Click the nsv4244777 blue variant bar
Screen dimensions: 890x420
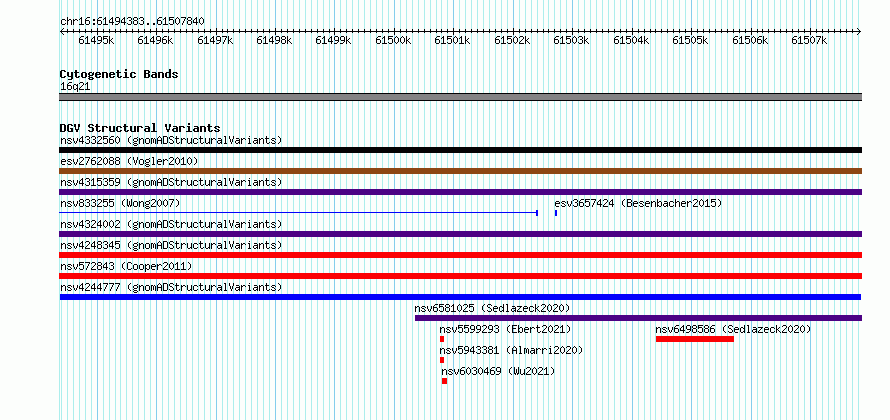(x=460, y=297)
